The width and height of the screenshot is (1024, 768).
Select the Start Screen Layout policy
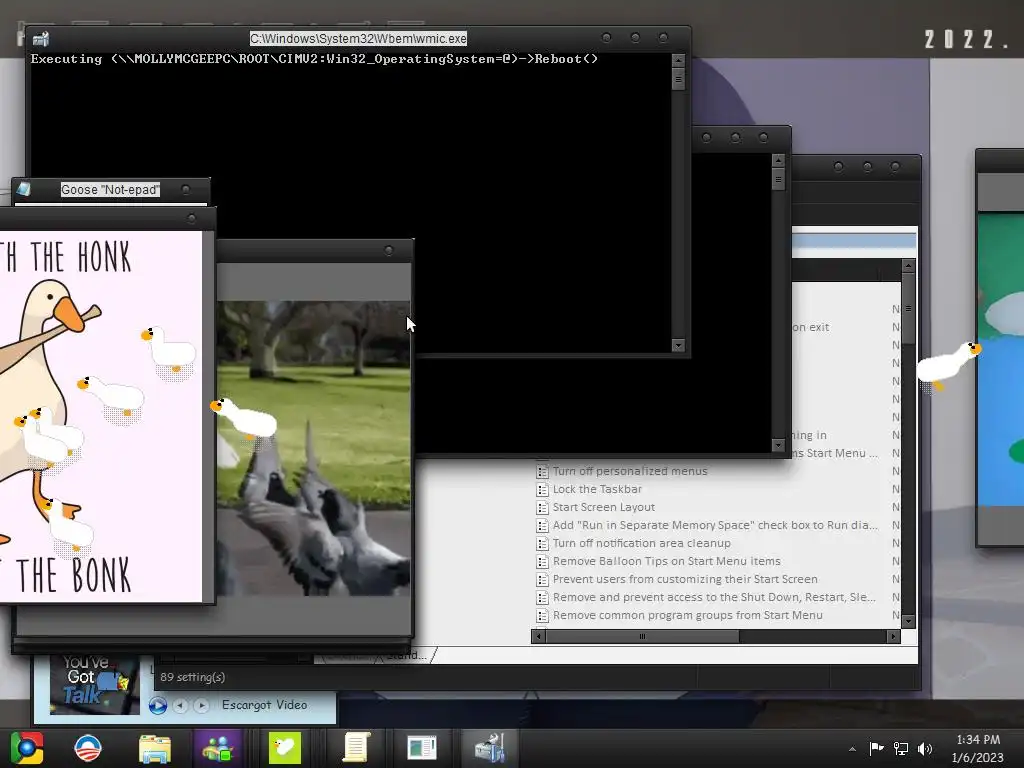[x=603, y=507]
